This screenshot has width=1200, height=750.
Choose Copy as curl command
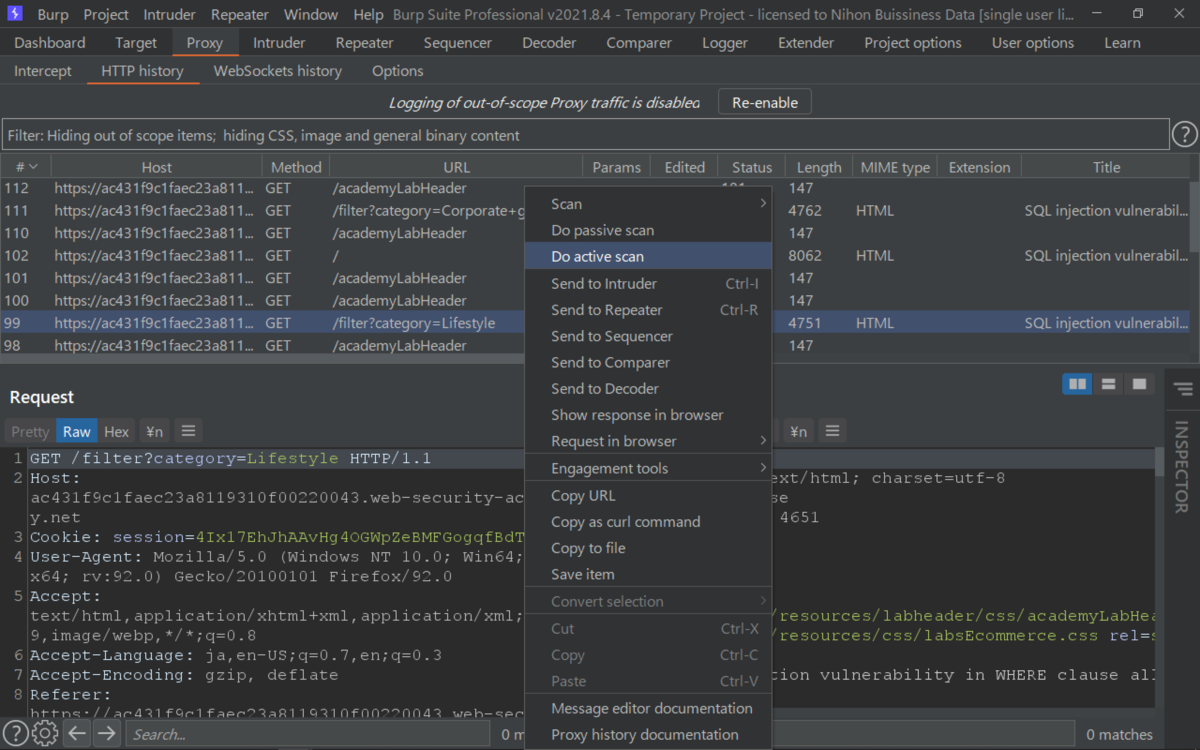pyautogui.click(x=648, y=521)
